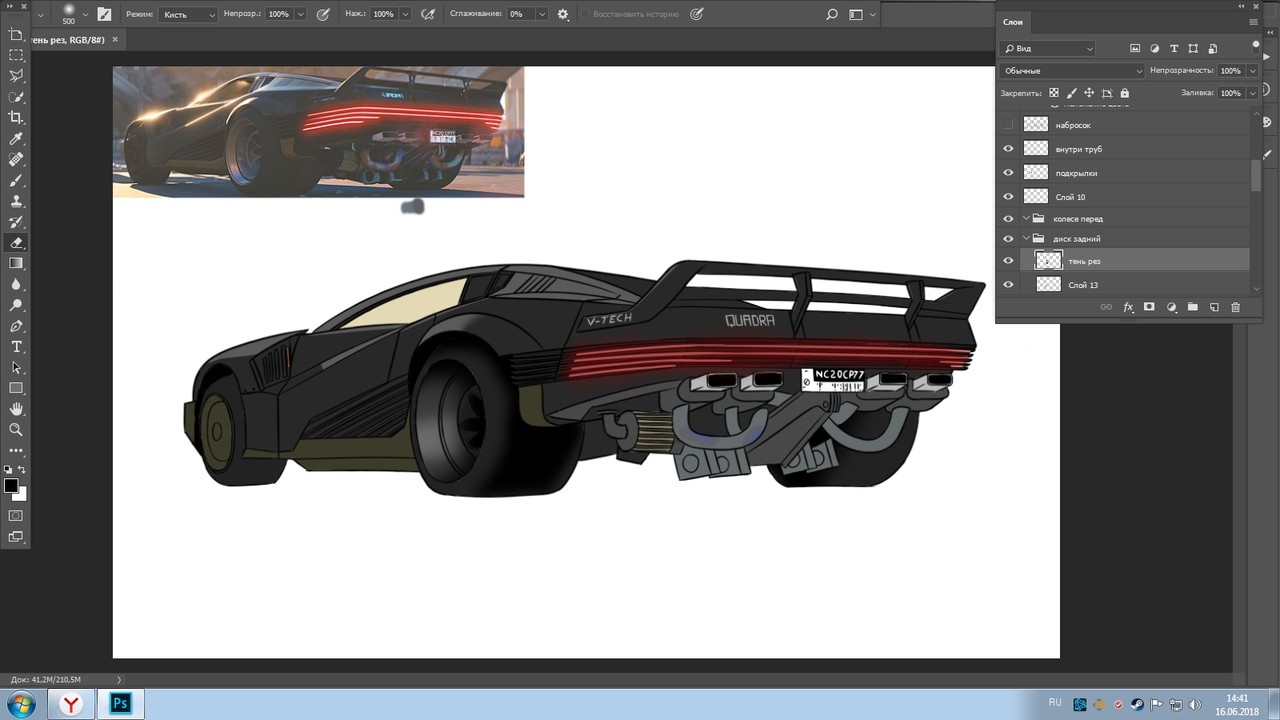Filter layers by shape layers icon

tap(1193, 48)
